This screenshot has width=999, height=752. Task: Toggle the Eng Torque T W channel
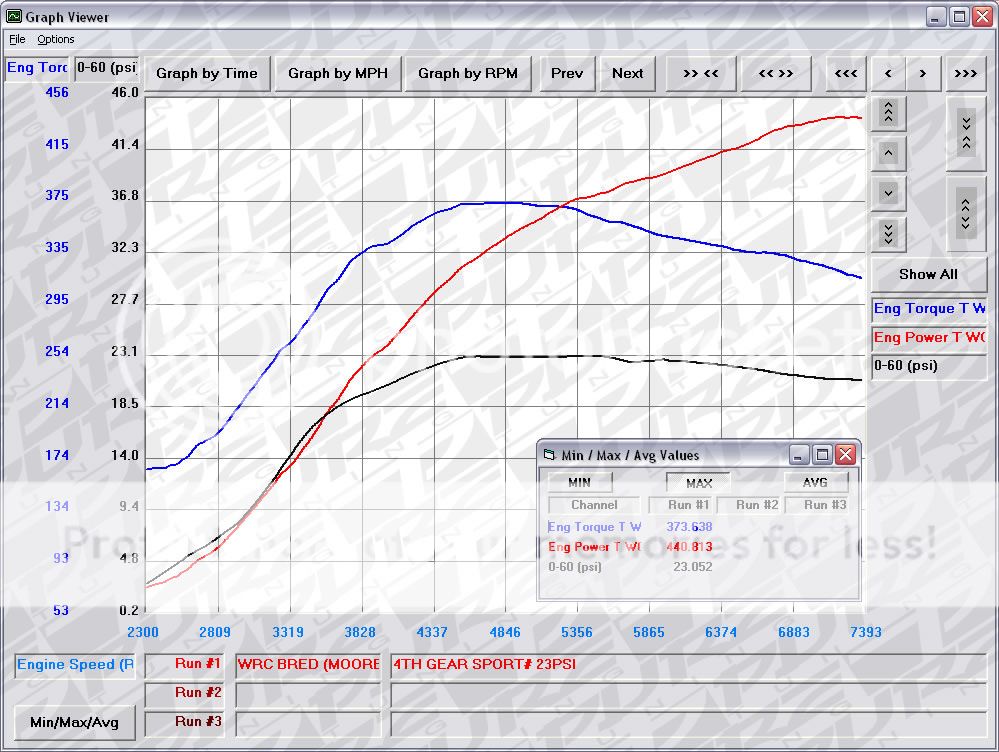(928, 309)
